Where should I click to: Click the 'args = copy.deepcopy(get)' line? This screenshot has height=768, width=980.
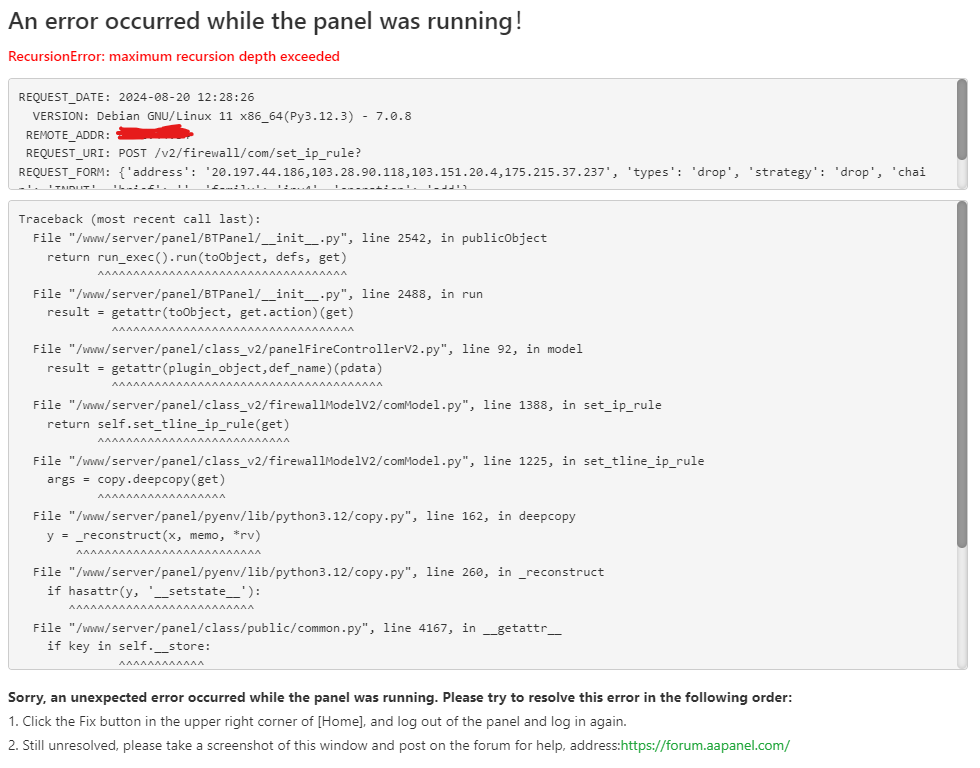point(136,479)
